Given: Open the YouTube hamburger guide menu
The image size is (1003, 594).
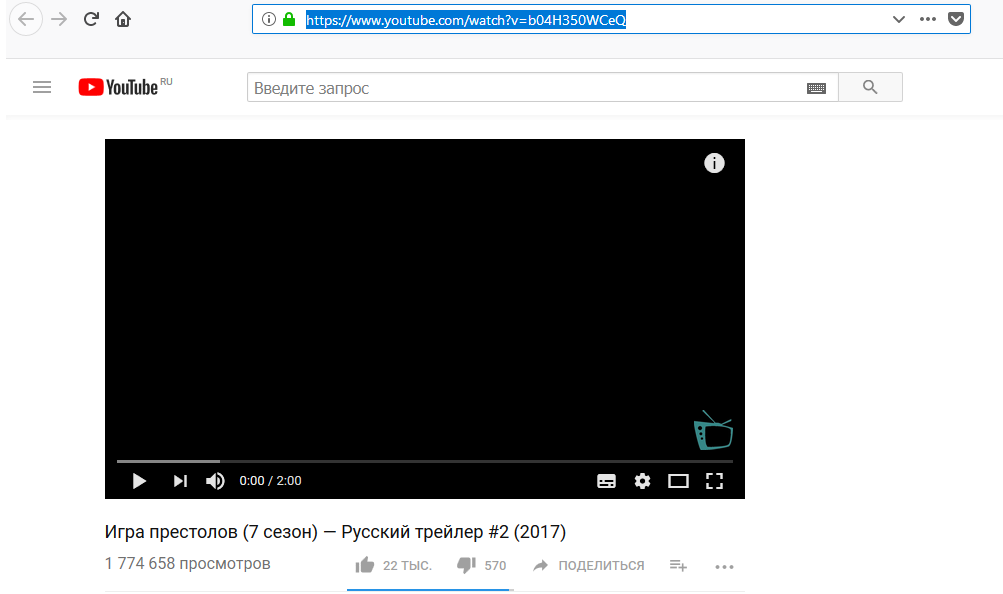Looking at the screenshot, I should [42, 87].
